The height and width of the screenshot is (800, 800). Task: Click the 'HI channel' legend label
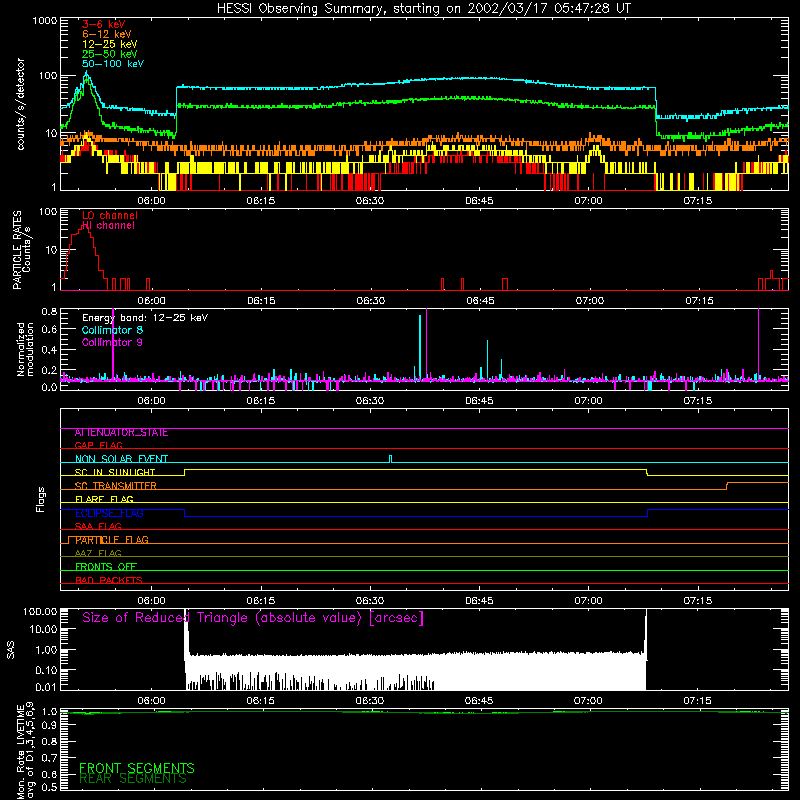click(108, 226)
